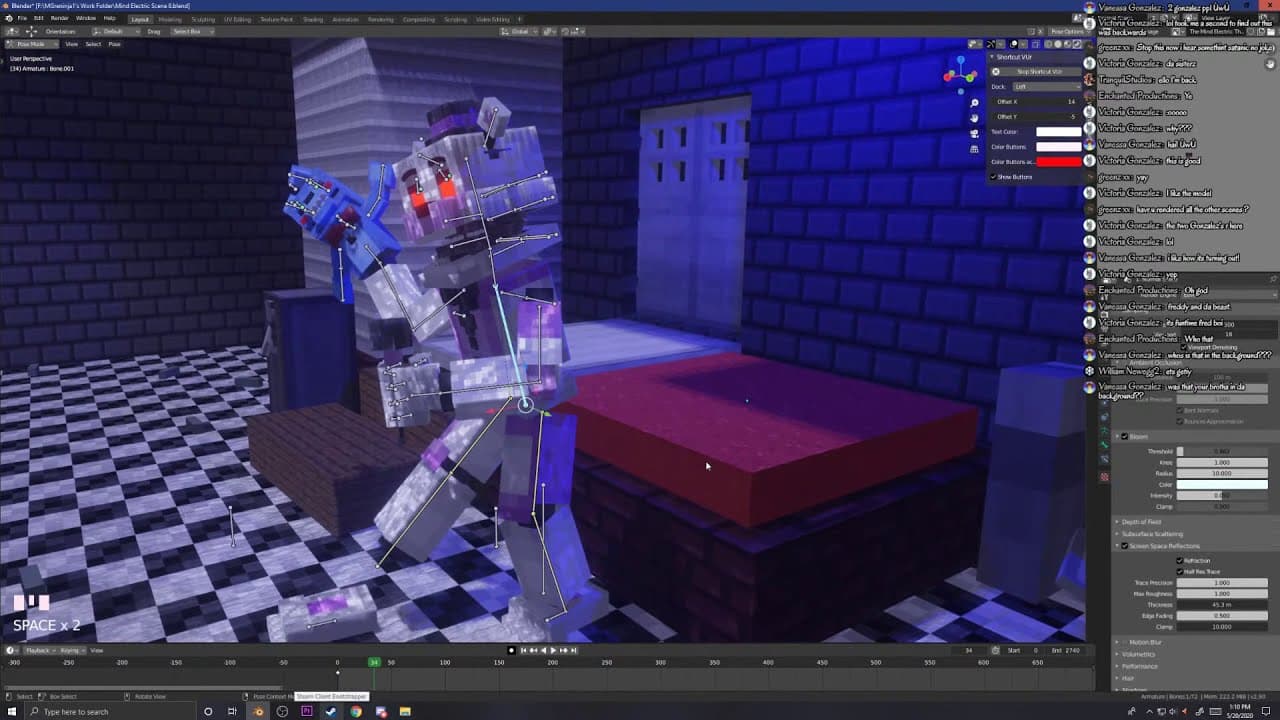Open the Default orientation dropdown
The width and height of the screenshot is (1280, 720).
coord(115,31)
